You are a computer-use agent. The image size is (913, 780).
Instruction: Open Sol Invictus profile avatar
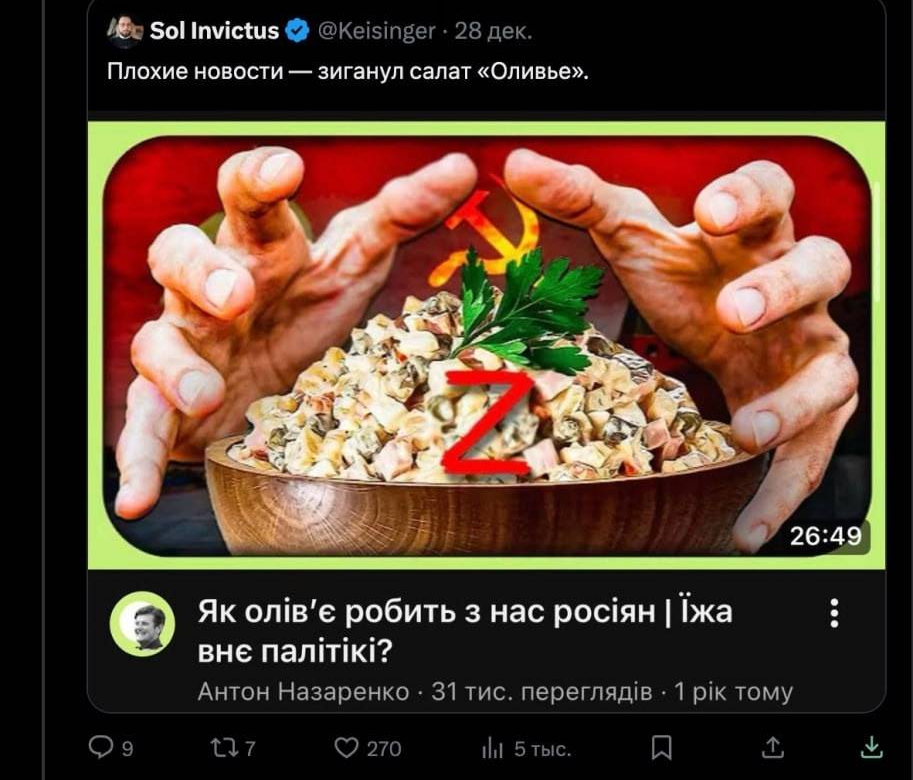tap(125, 31)
